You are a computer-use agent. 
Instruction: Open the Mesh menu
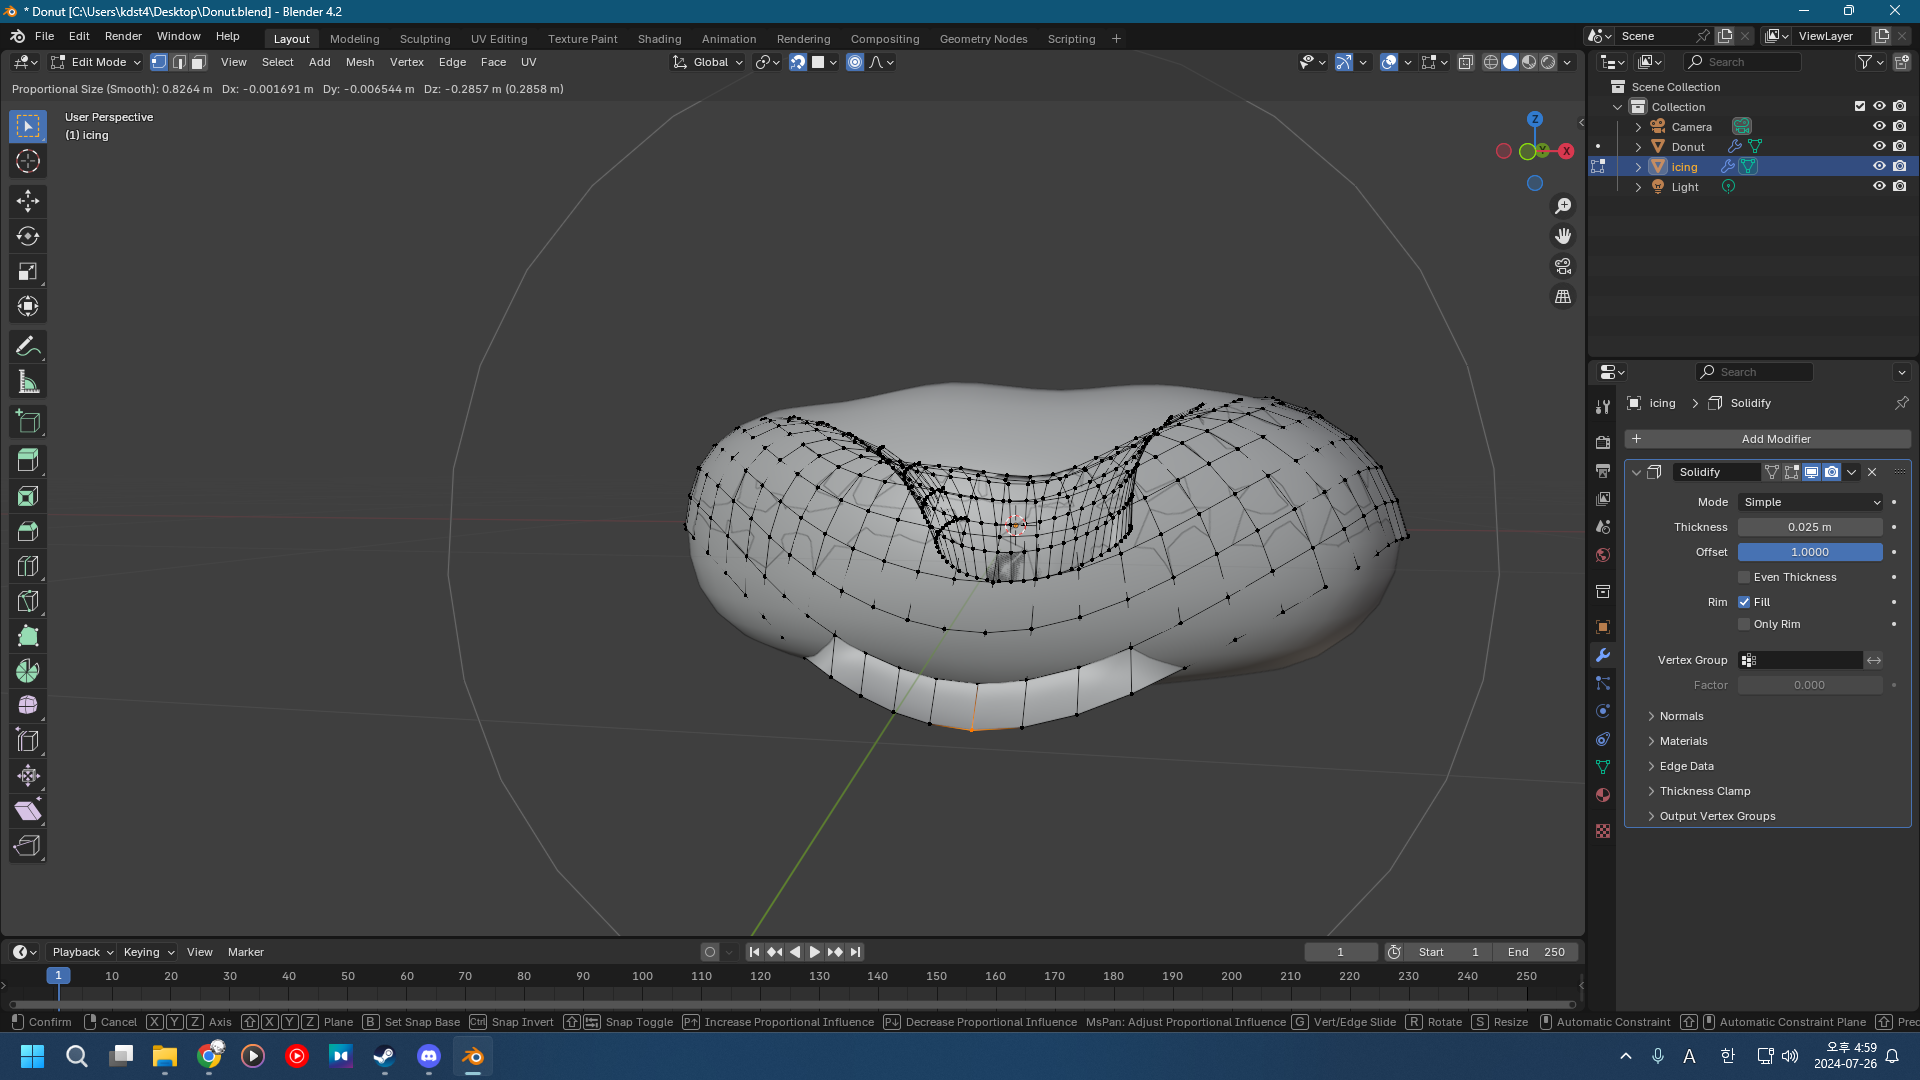coord(359,62)
